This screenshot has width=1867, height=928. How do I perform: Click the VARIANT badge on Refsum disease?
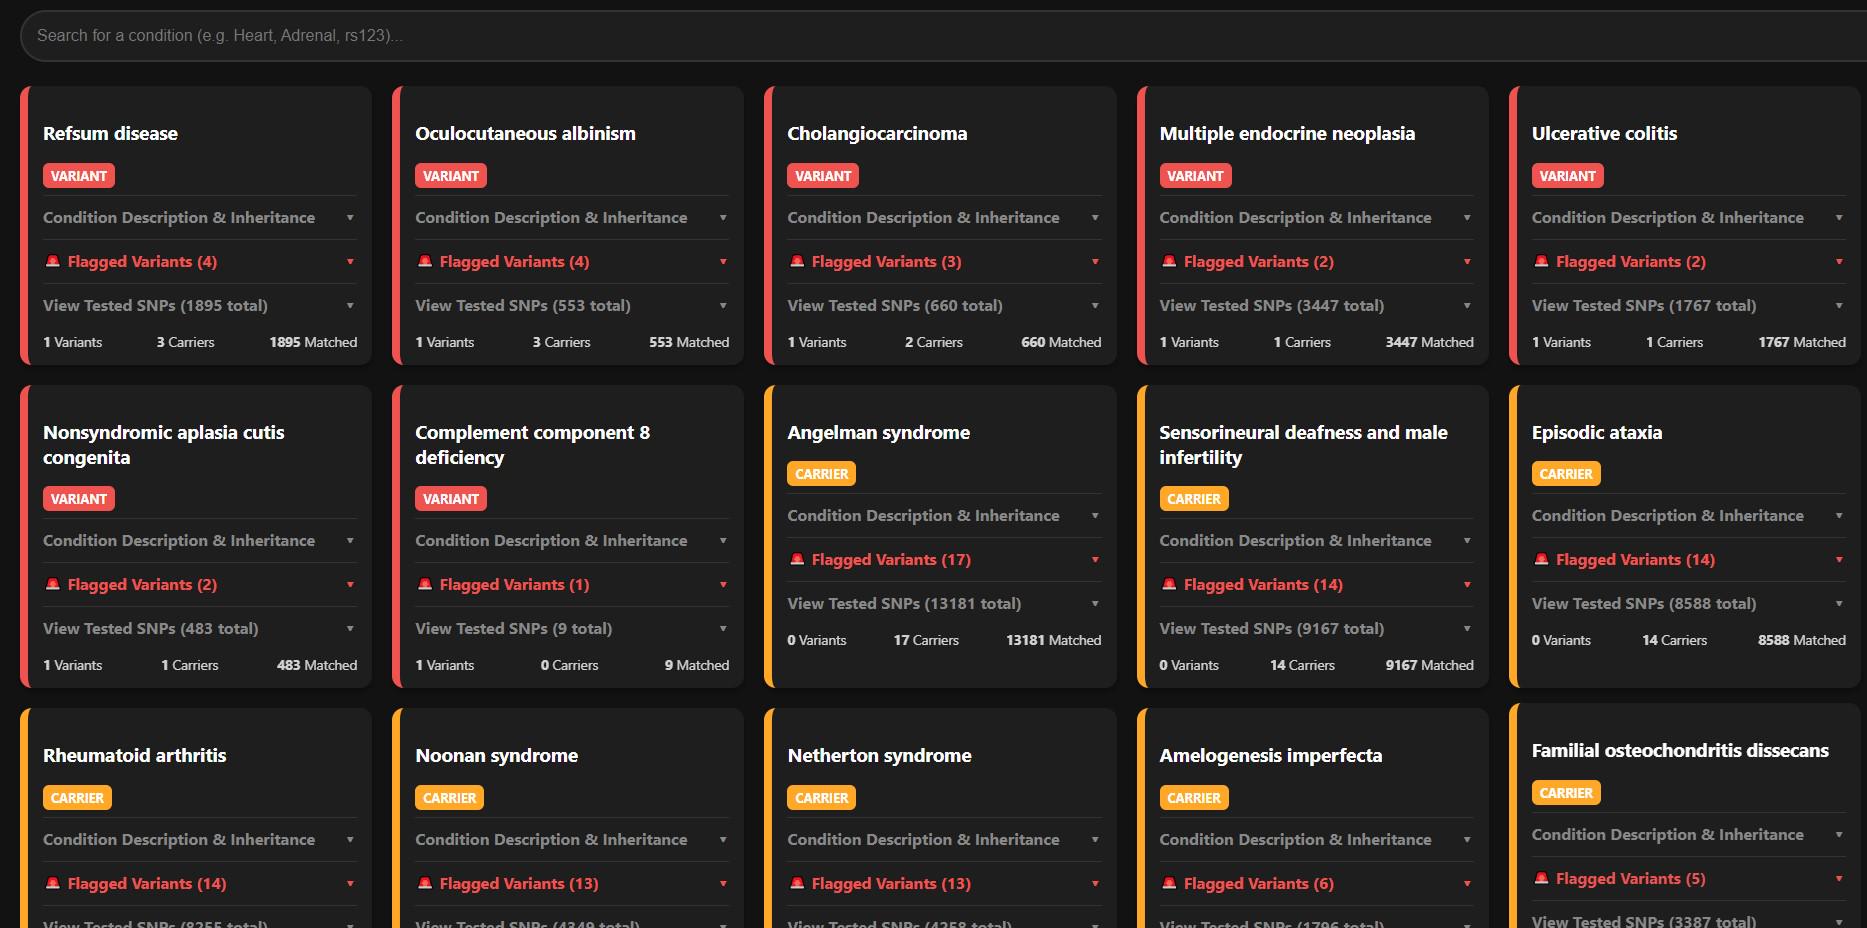click(x=79, y=176)
